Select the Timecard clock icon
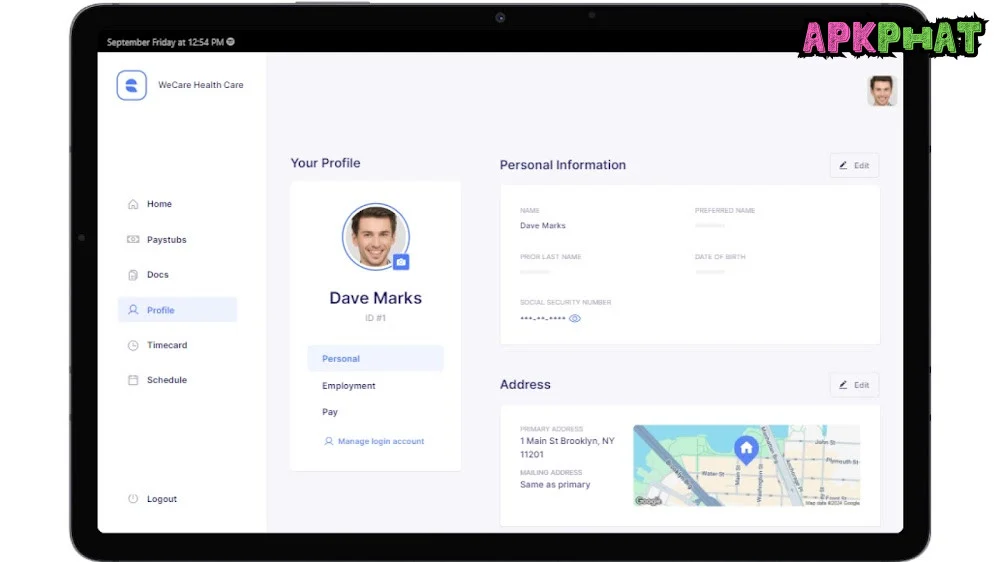This screenshot has width=1000, height=562. point(133,345)
